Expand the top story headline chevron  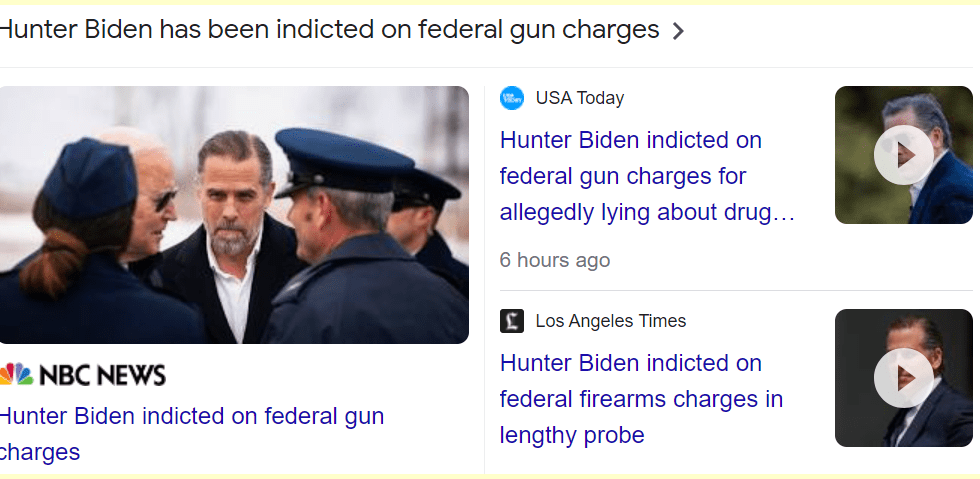click(679, 31)
